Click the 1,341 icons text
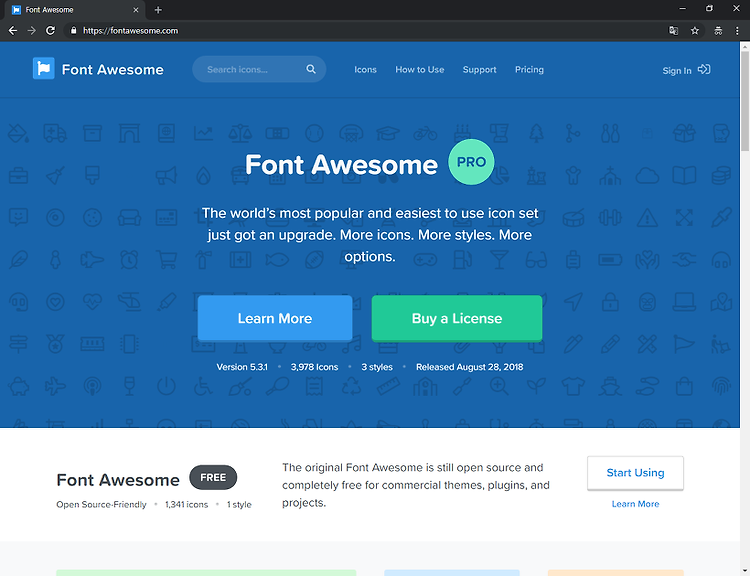 187,504
